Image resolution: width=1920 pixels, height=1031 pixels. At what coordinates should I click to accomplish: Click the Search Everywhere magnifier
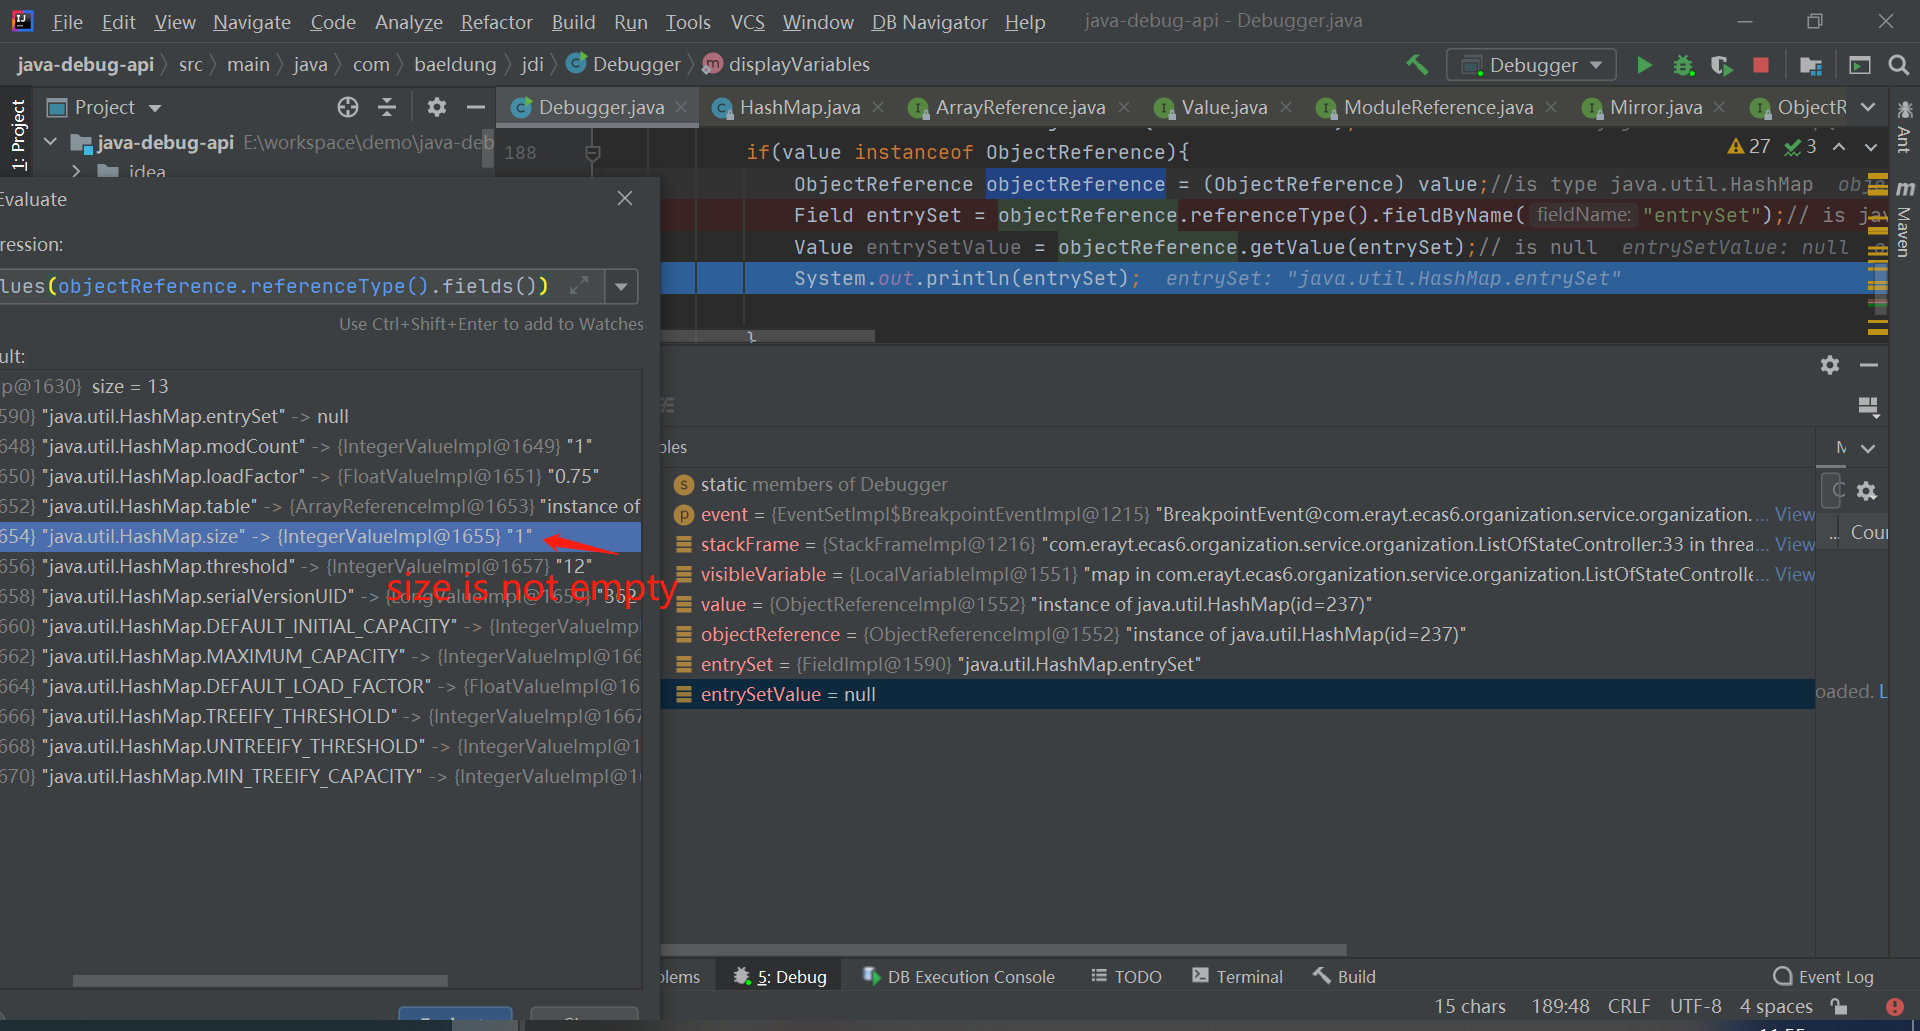(1898, 65)
